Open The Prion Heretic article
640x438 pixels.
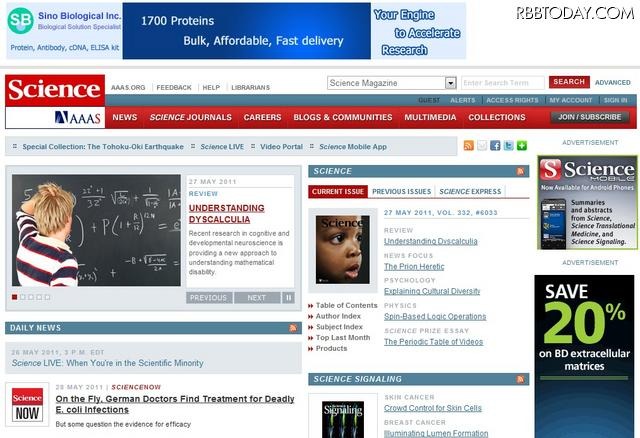click(x=414, y=267)
